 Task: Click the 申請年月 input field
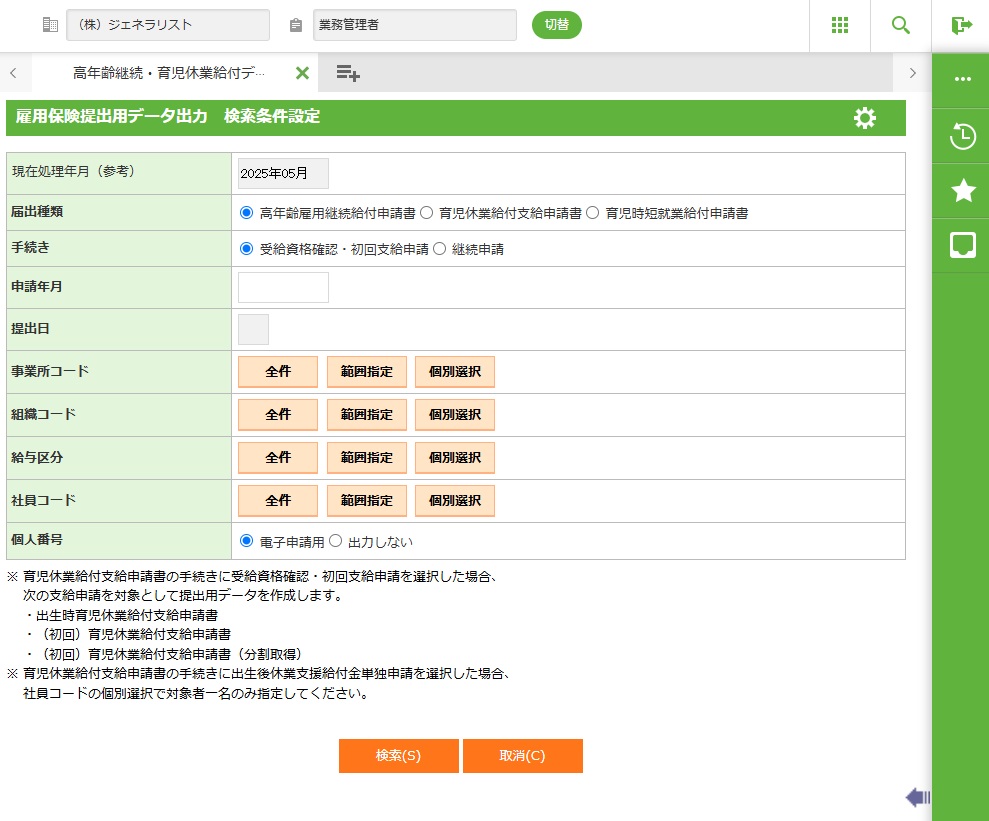(x=283, y=288)
